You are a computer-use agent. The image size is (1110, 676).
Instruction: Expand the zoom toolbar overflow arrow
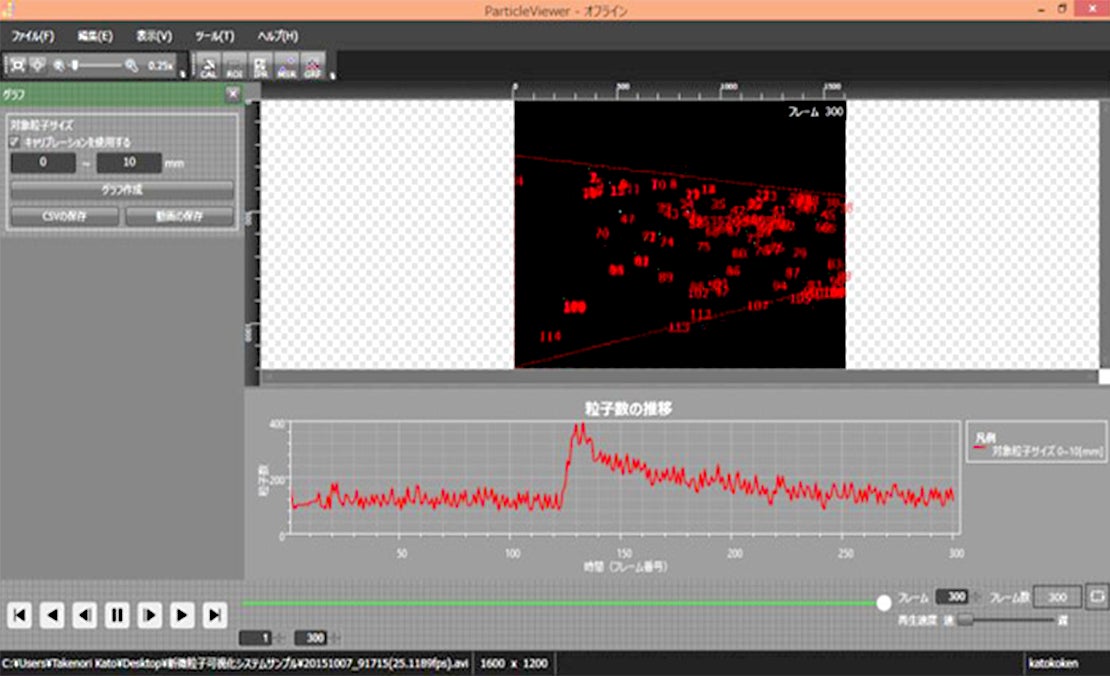click(x=181, y=73)
